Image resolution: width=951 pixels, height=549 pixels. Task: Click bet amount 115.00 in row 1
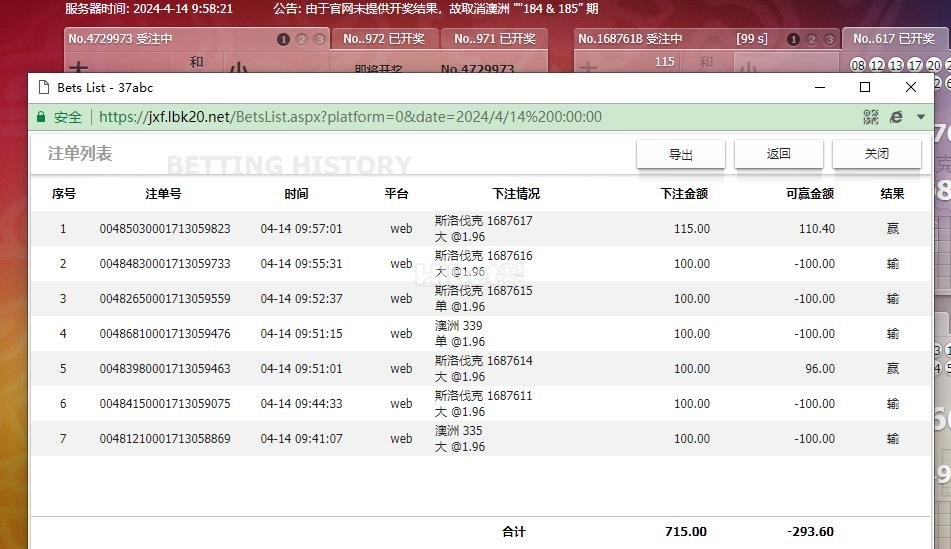[692, 229]
